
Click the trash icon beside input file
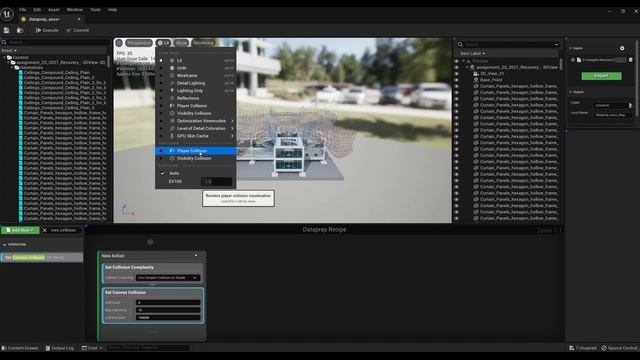point(631,60)
